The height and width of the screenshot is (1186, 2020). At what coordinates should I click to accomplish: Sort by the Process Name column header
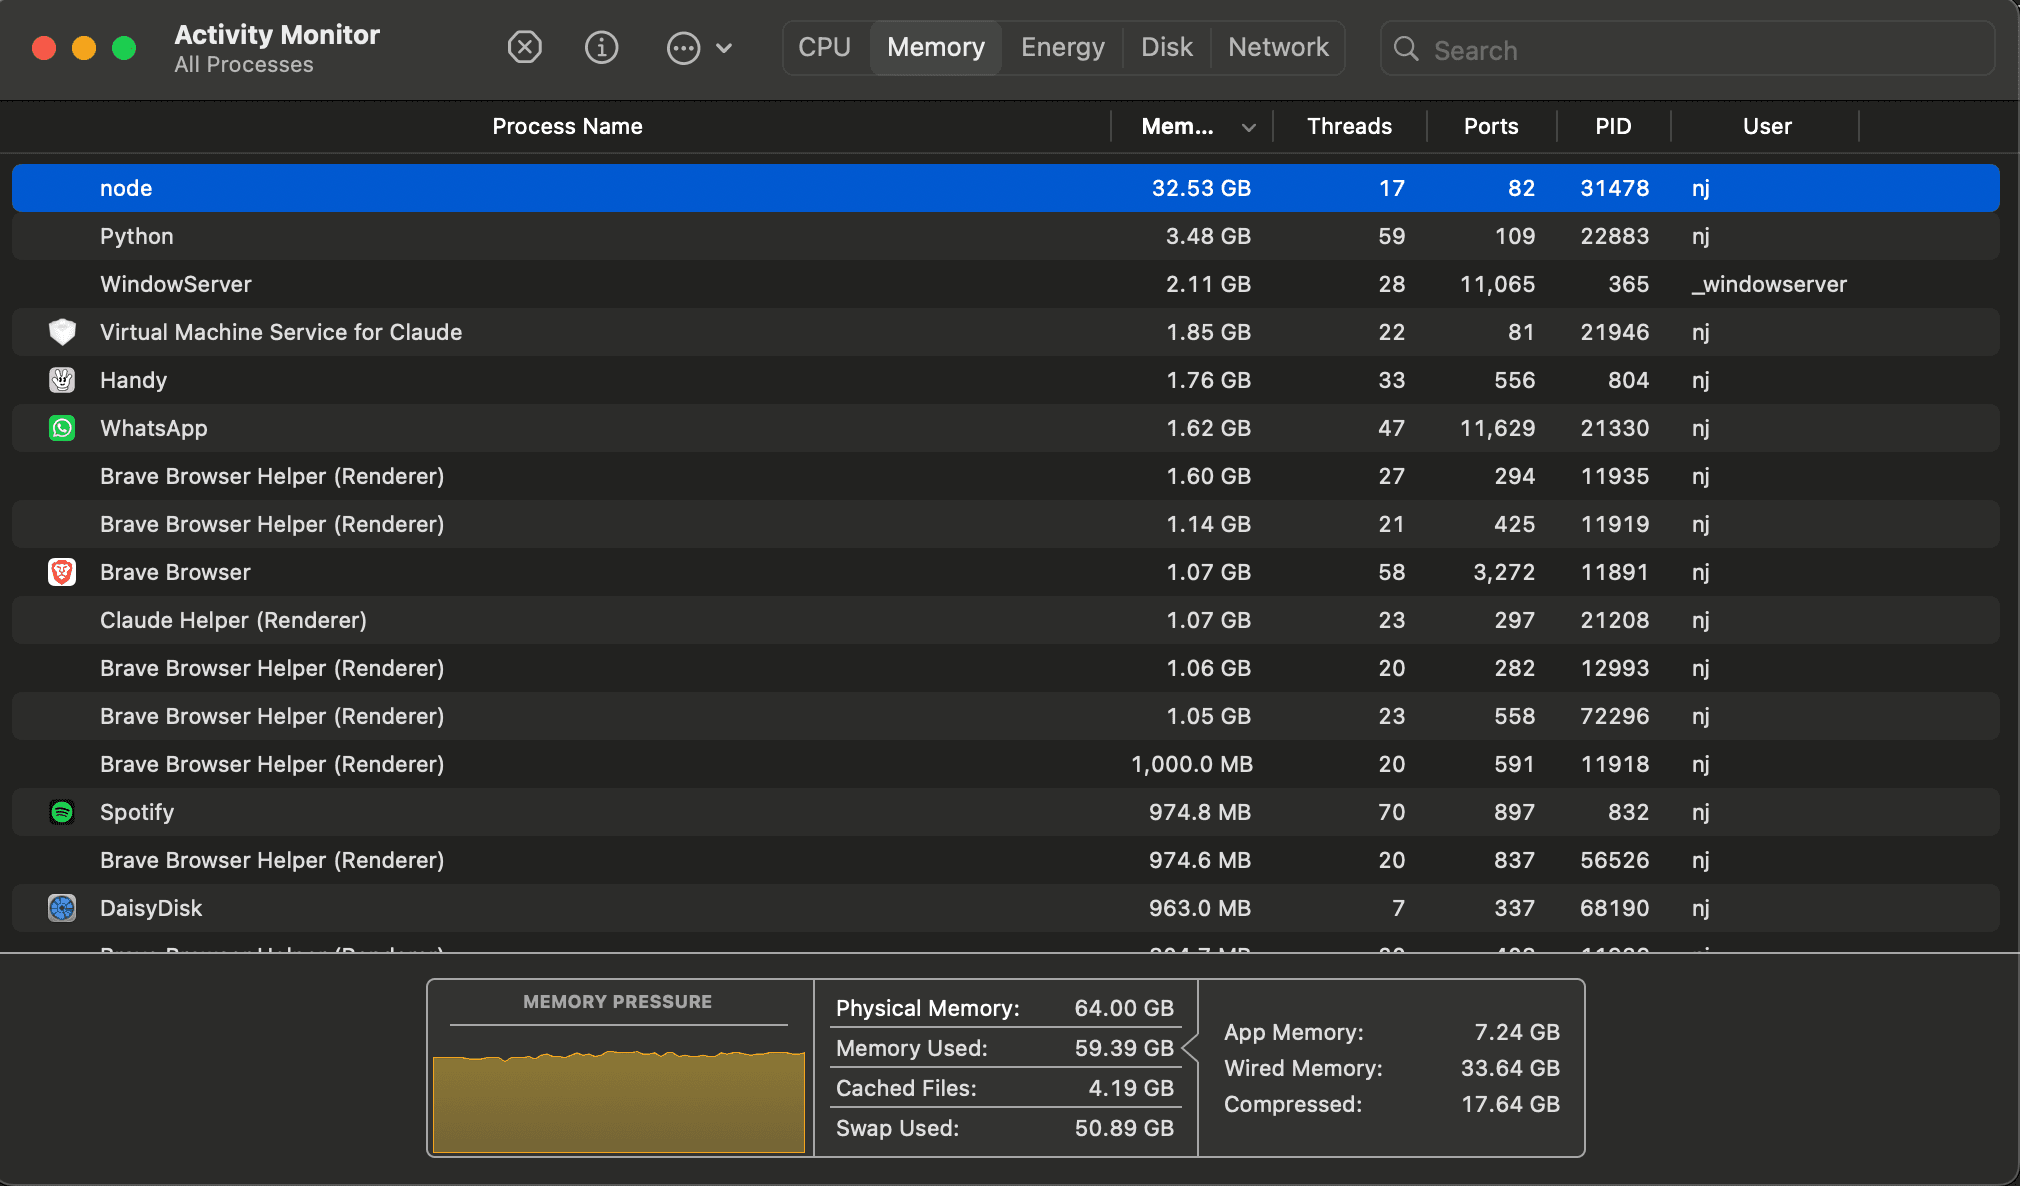click(567, 126)
